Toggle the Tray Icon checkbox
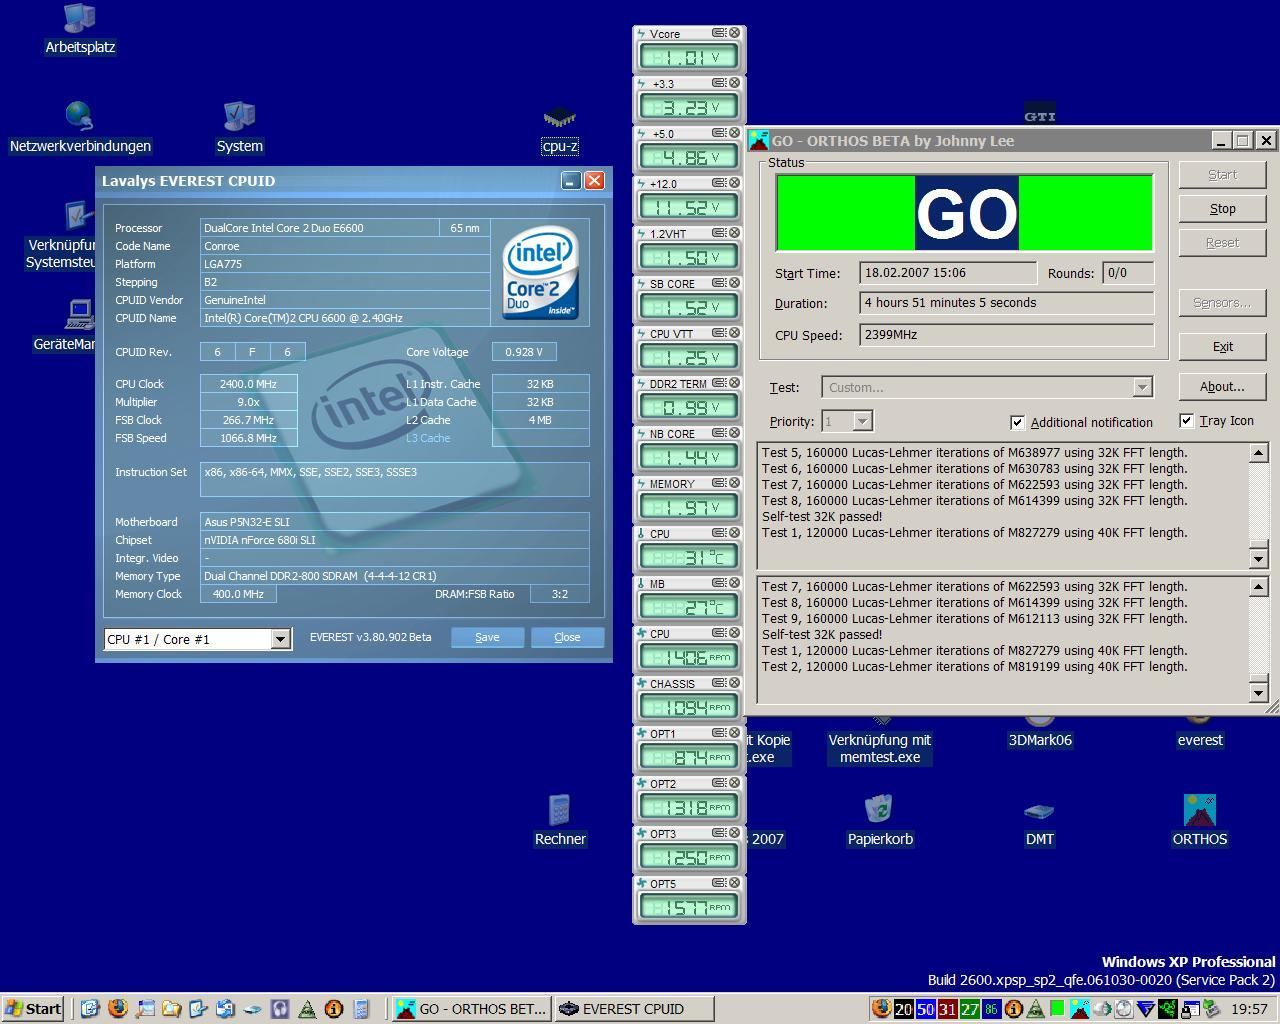The image size is (1280, 1024). [1186, 421]
